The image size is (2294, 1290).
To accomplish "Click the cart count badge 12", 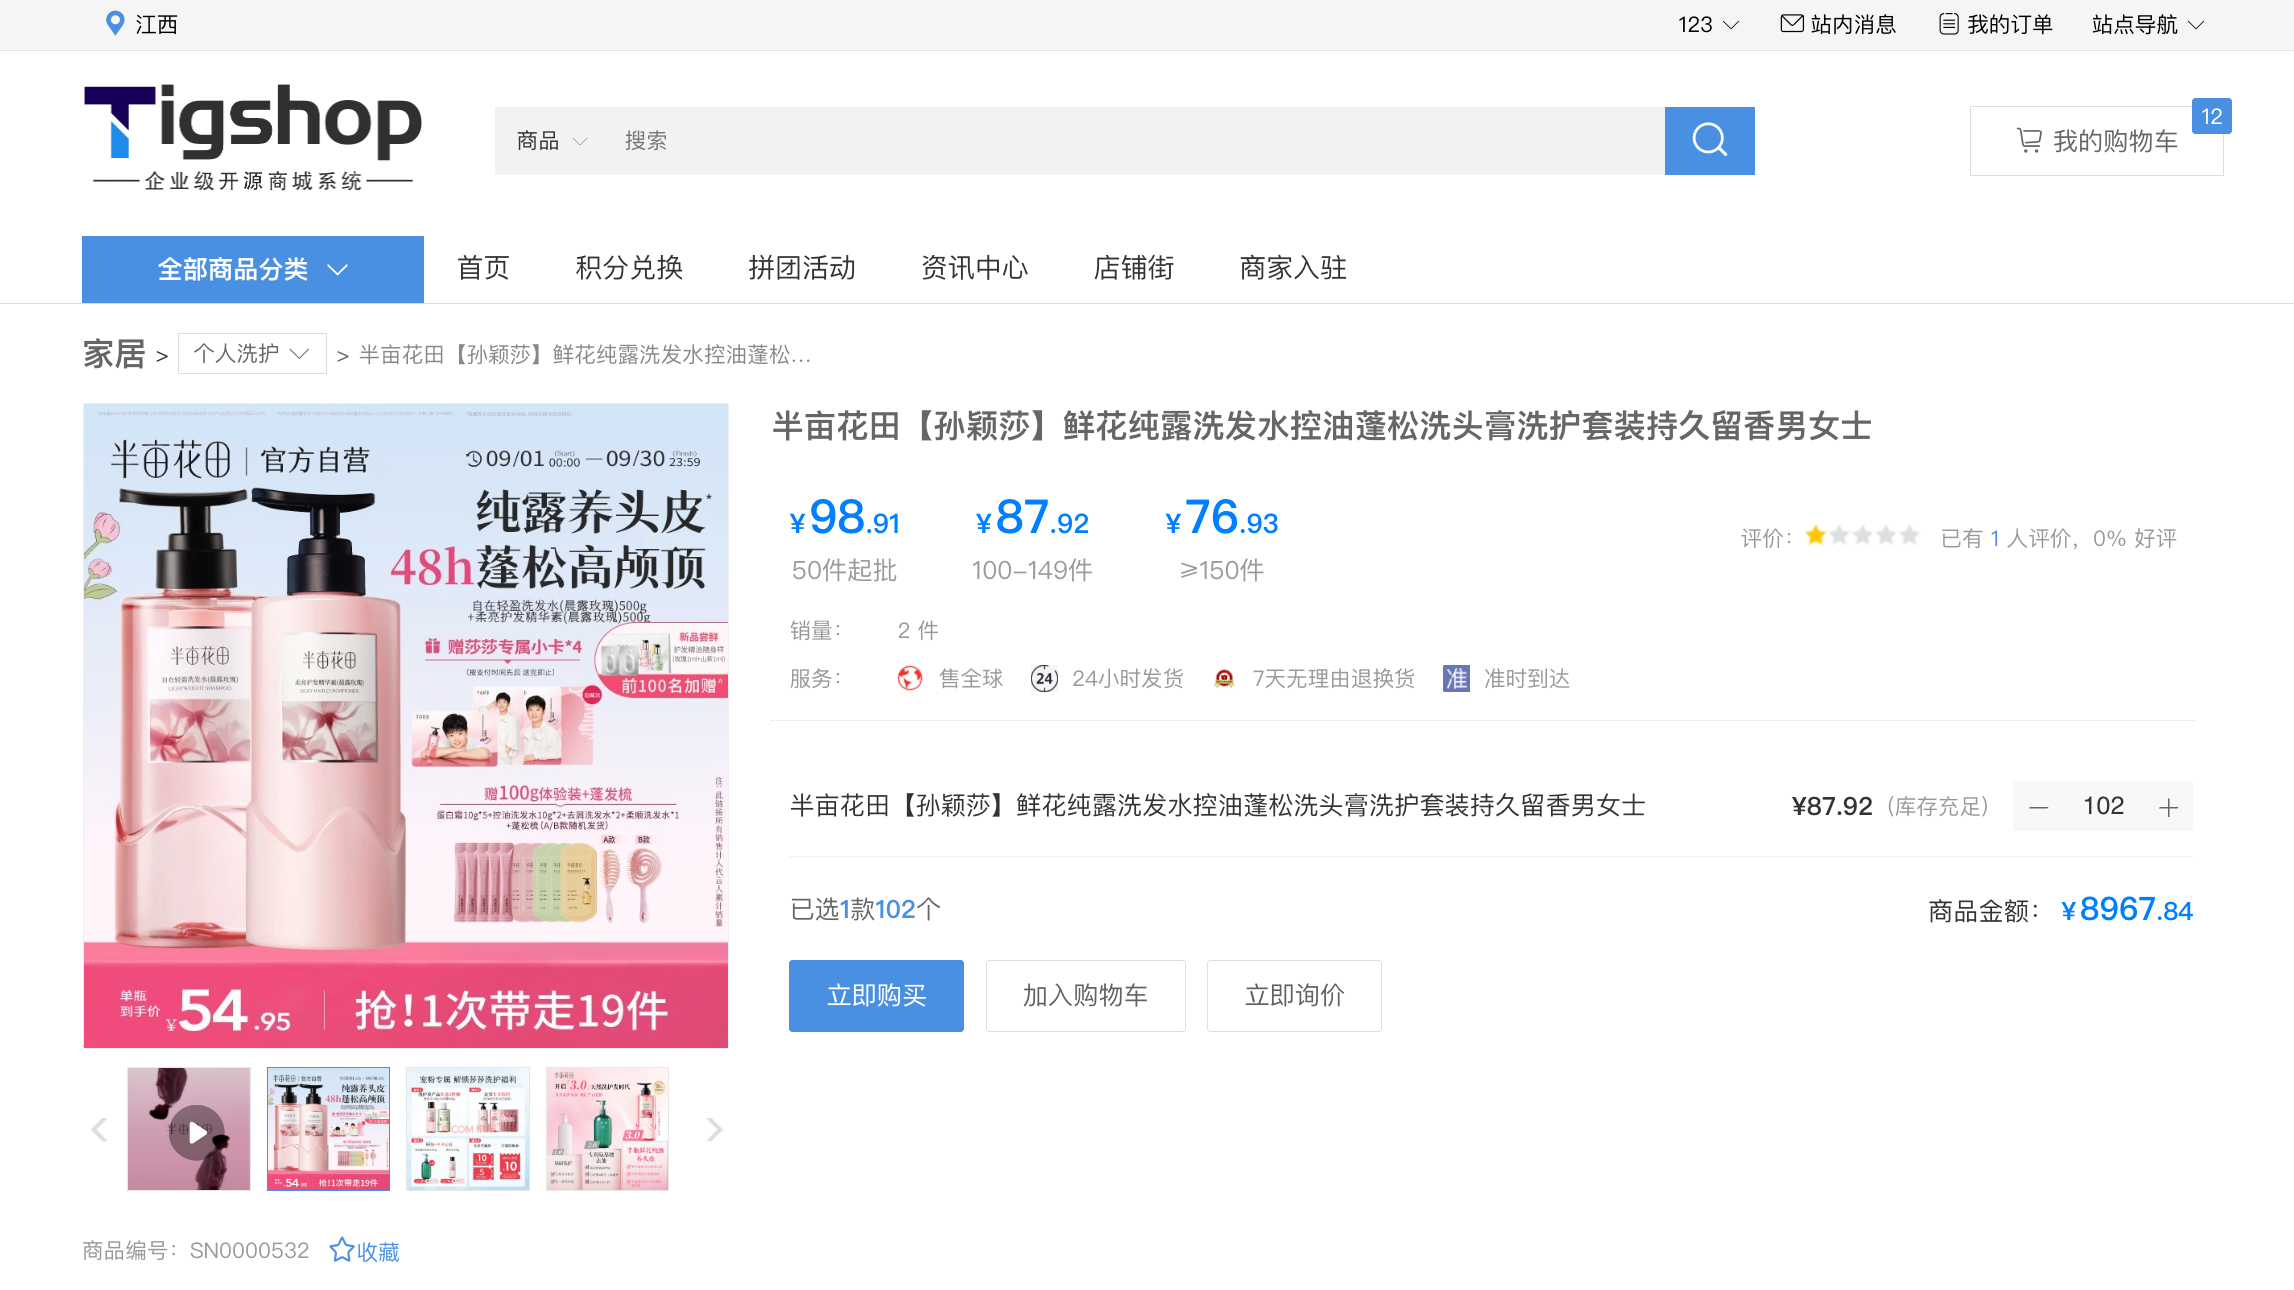I will pos(2211,116).
